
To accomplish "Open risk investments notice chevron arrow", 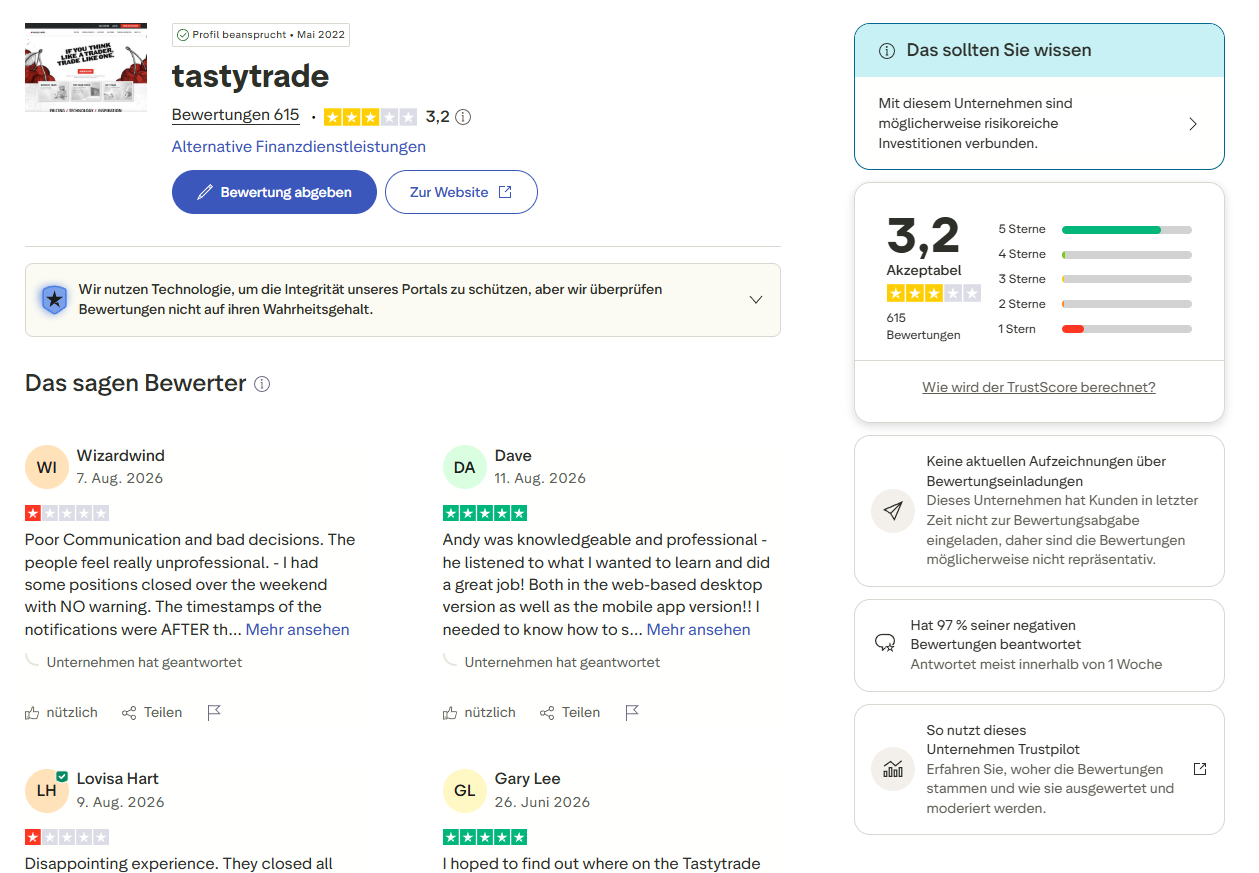I will tap(1193, 124).
